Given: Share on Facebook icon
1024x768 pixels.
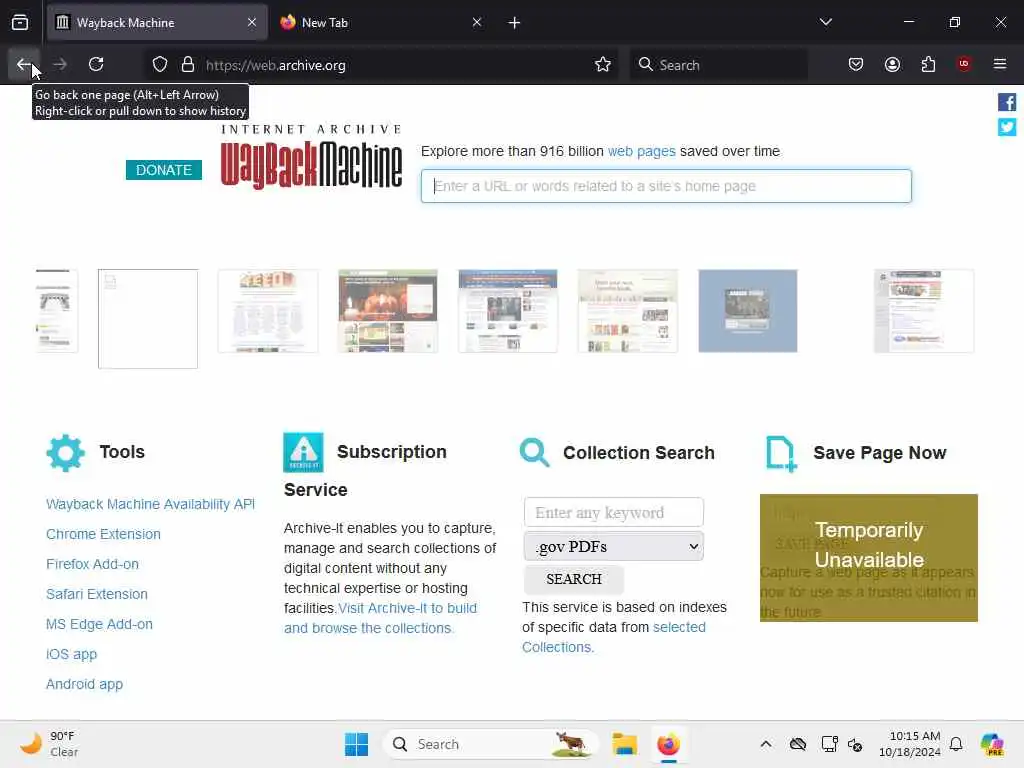Looking at the screenshot, I should [x=1006, y=103].
